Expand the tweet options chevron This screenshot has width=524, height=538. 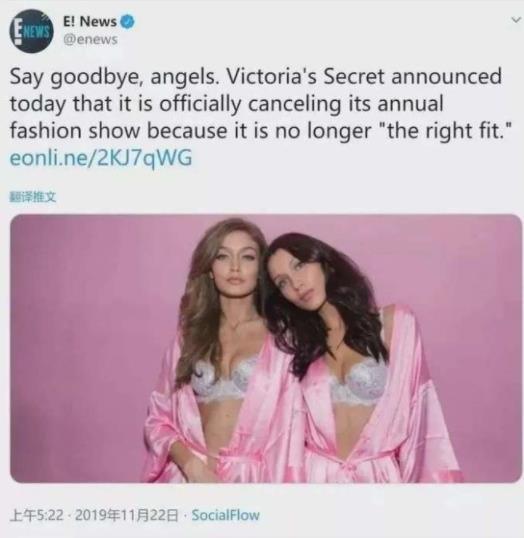[515, 20]
